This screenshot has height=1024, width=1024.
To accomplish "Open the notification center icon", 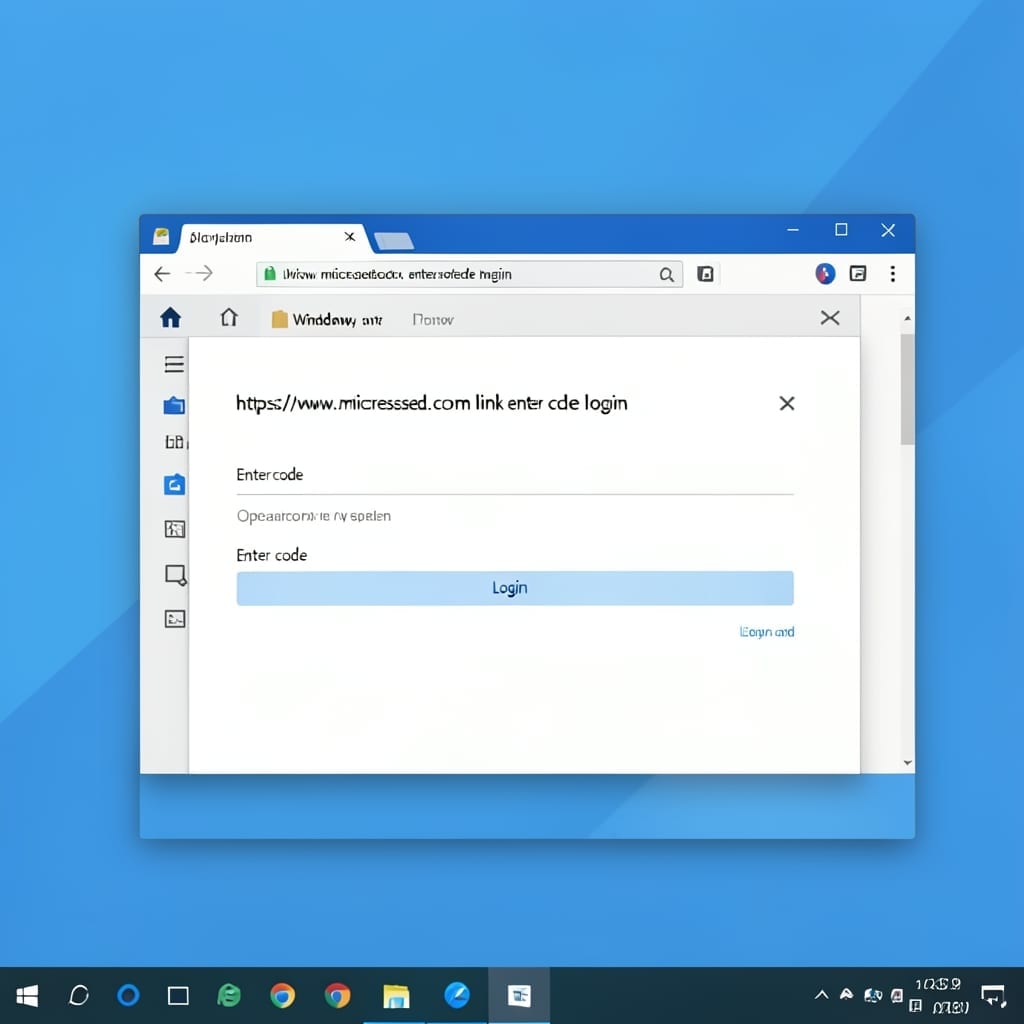I will (993, 997).
